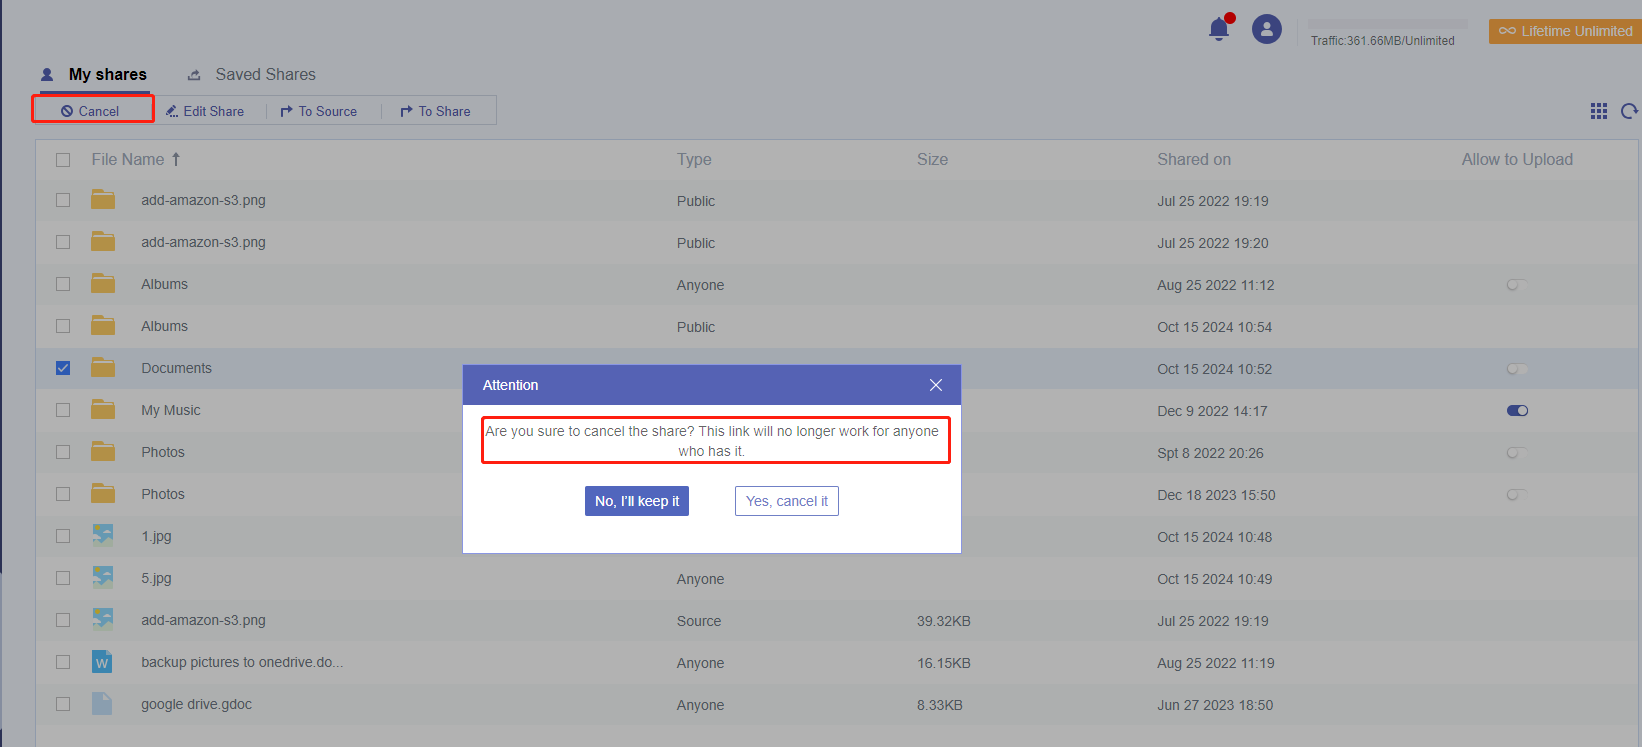1642x747 pixels.
Task: Click the Word document icon of backup pictures file
Action: [102, 662]
